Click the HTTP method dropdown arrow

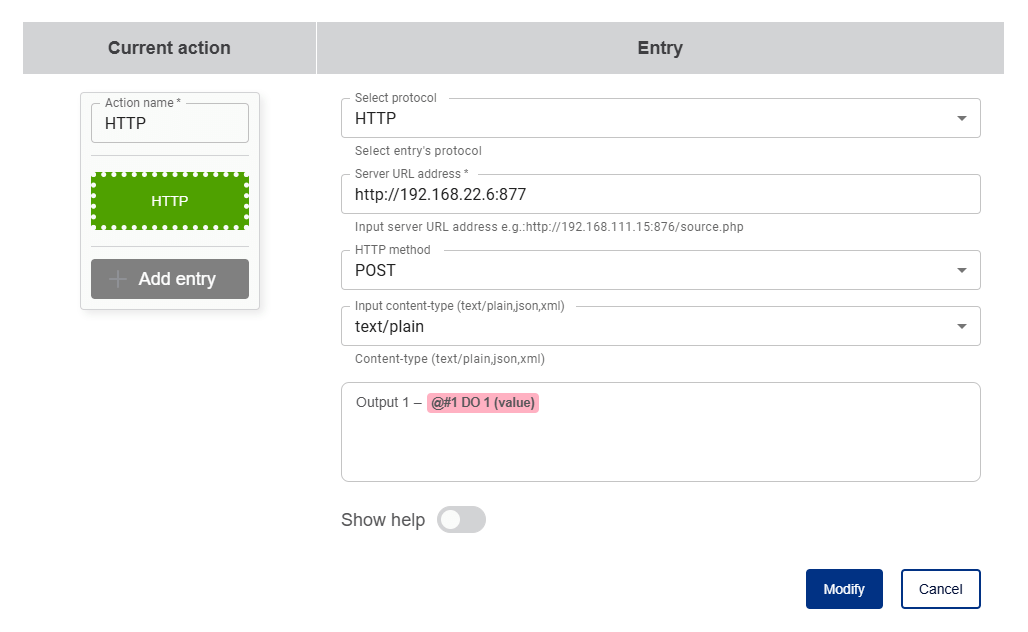coord(961,270)
